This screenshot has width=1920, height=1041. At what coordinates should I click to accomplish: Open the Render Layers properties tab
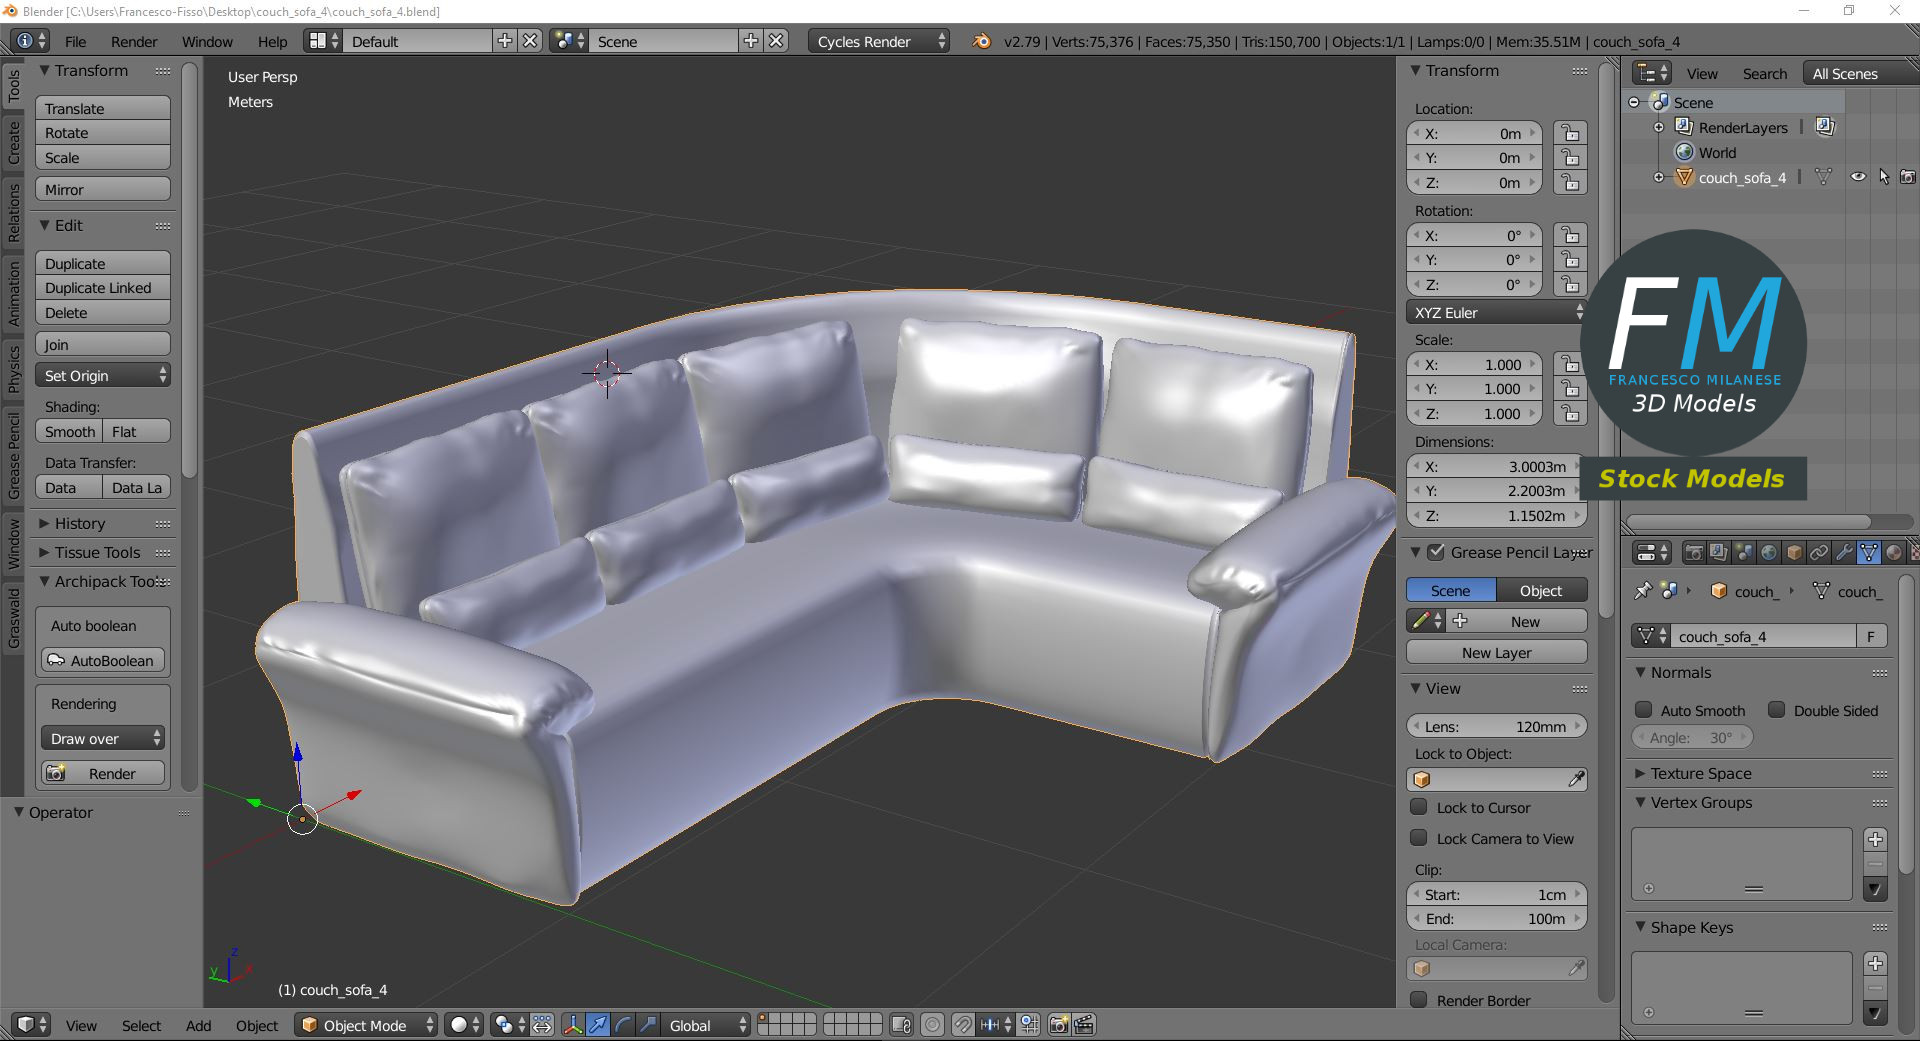(x=1718, y=553)
